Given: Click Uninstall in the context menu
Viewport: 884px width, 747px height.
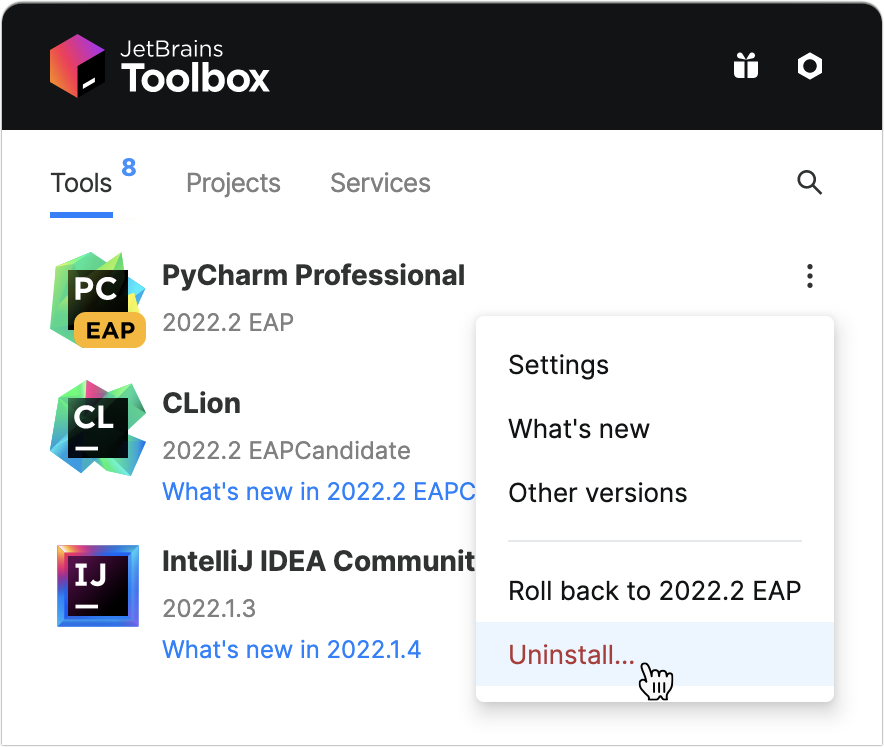Looking at the screenshot, I should [x=570, y=654].
